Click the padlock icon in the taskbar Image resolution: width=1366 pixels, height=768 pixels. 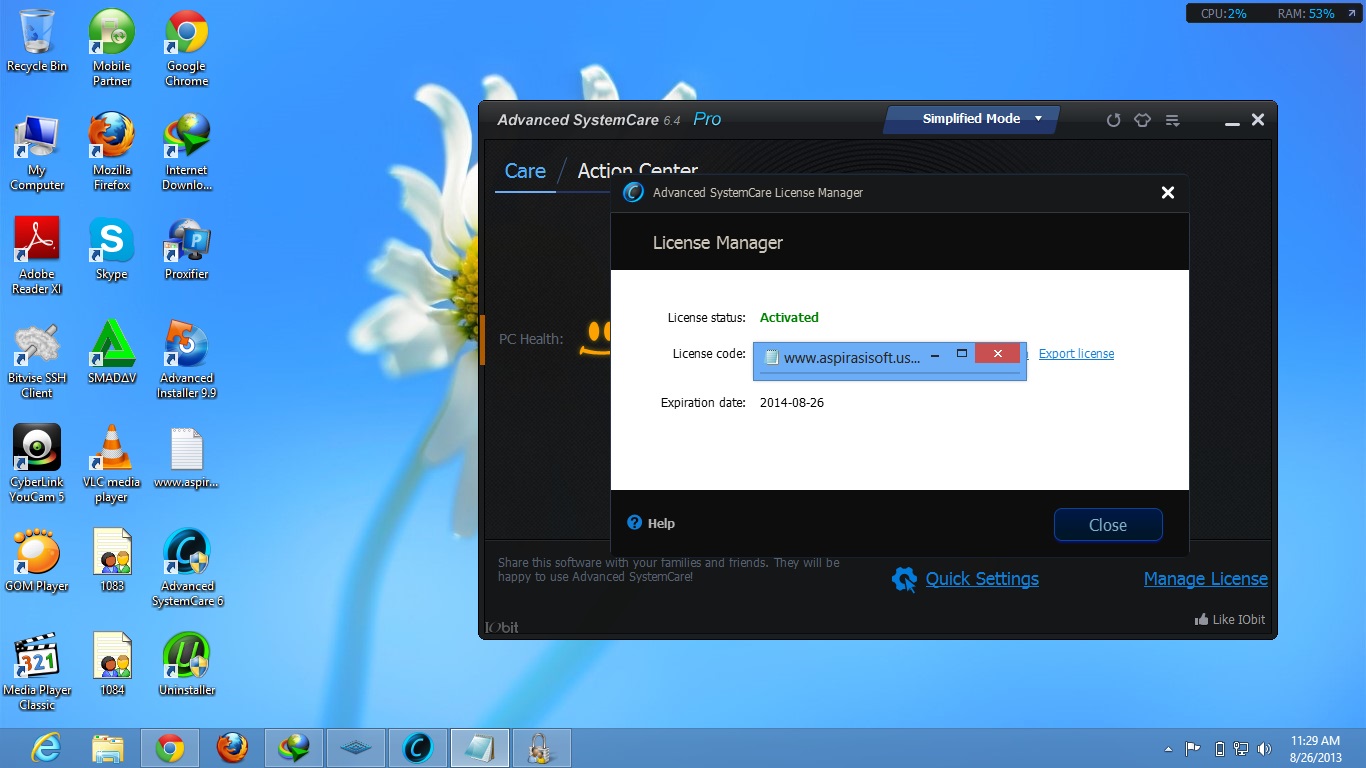(541, 748)
